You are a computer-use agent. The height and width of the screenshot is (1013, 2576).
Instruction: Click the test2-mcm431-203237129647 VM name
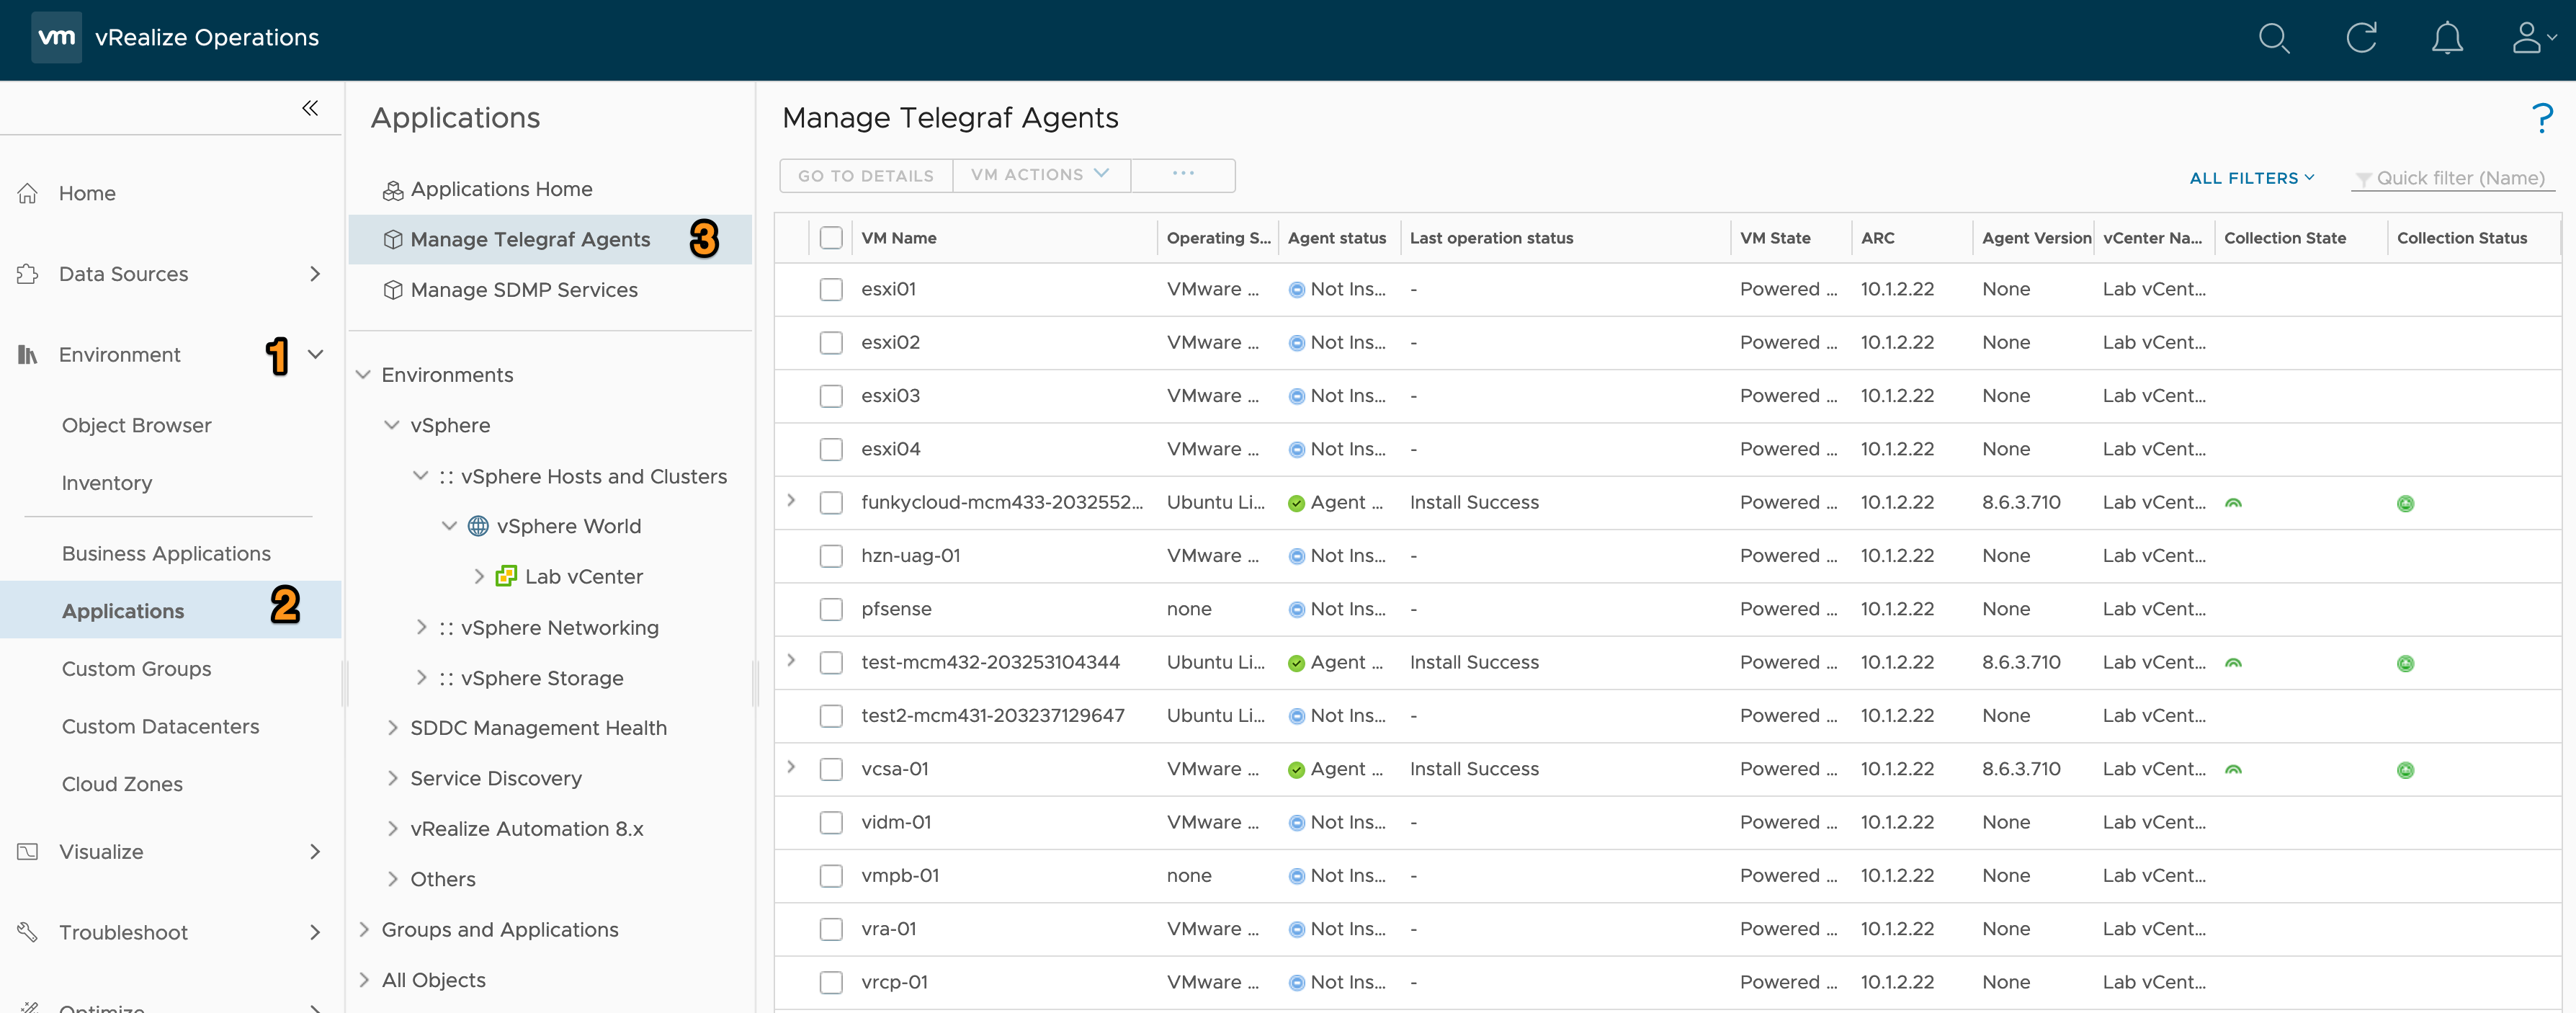pyautogui.click(x=992, y=716)
